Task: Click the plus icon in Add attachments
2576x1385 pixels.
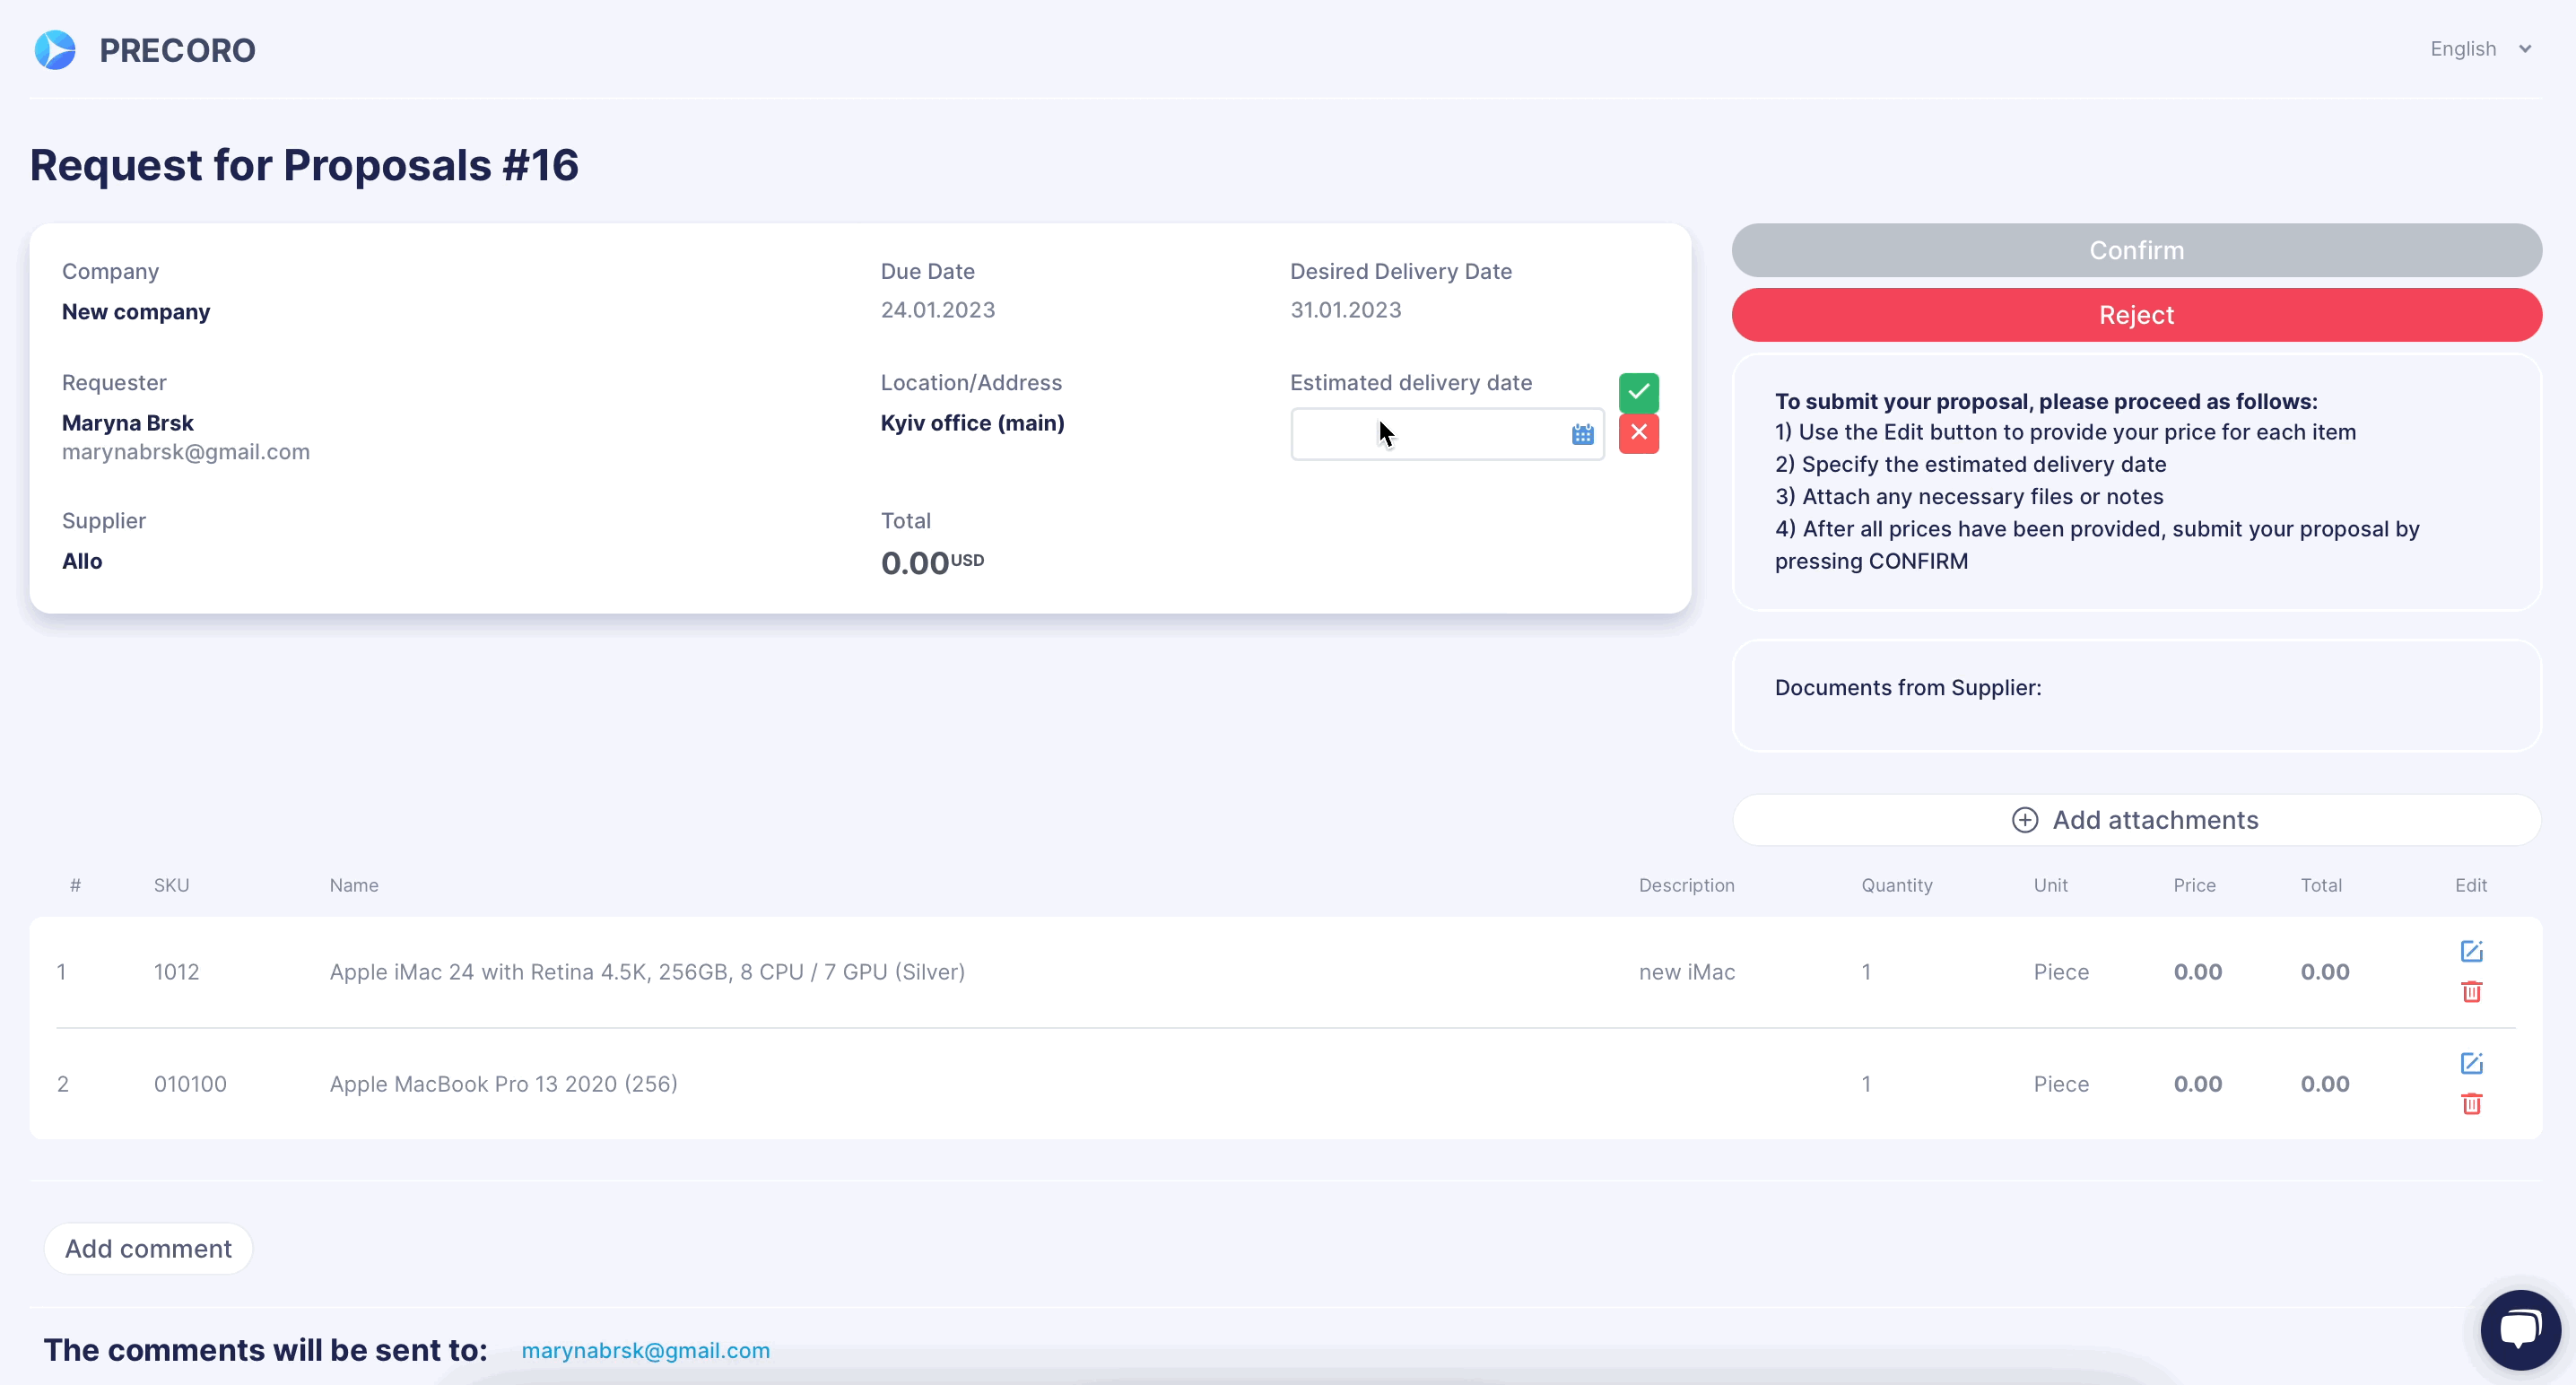Action: point(2024,820)
